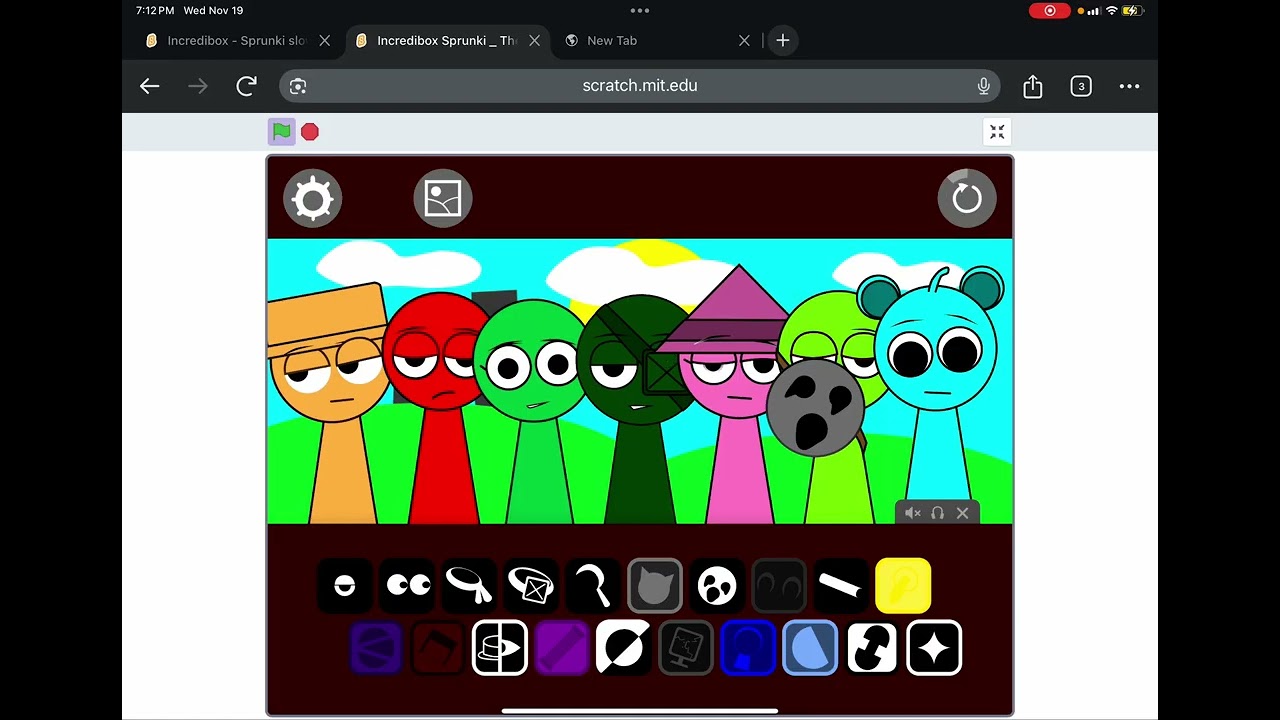Viewport: 1280px width, 720px height.
Task: Select the white bone-shaped icon
Action: tap(872, 648)
